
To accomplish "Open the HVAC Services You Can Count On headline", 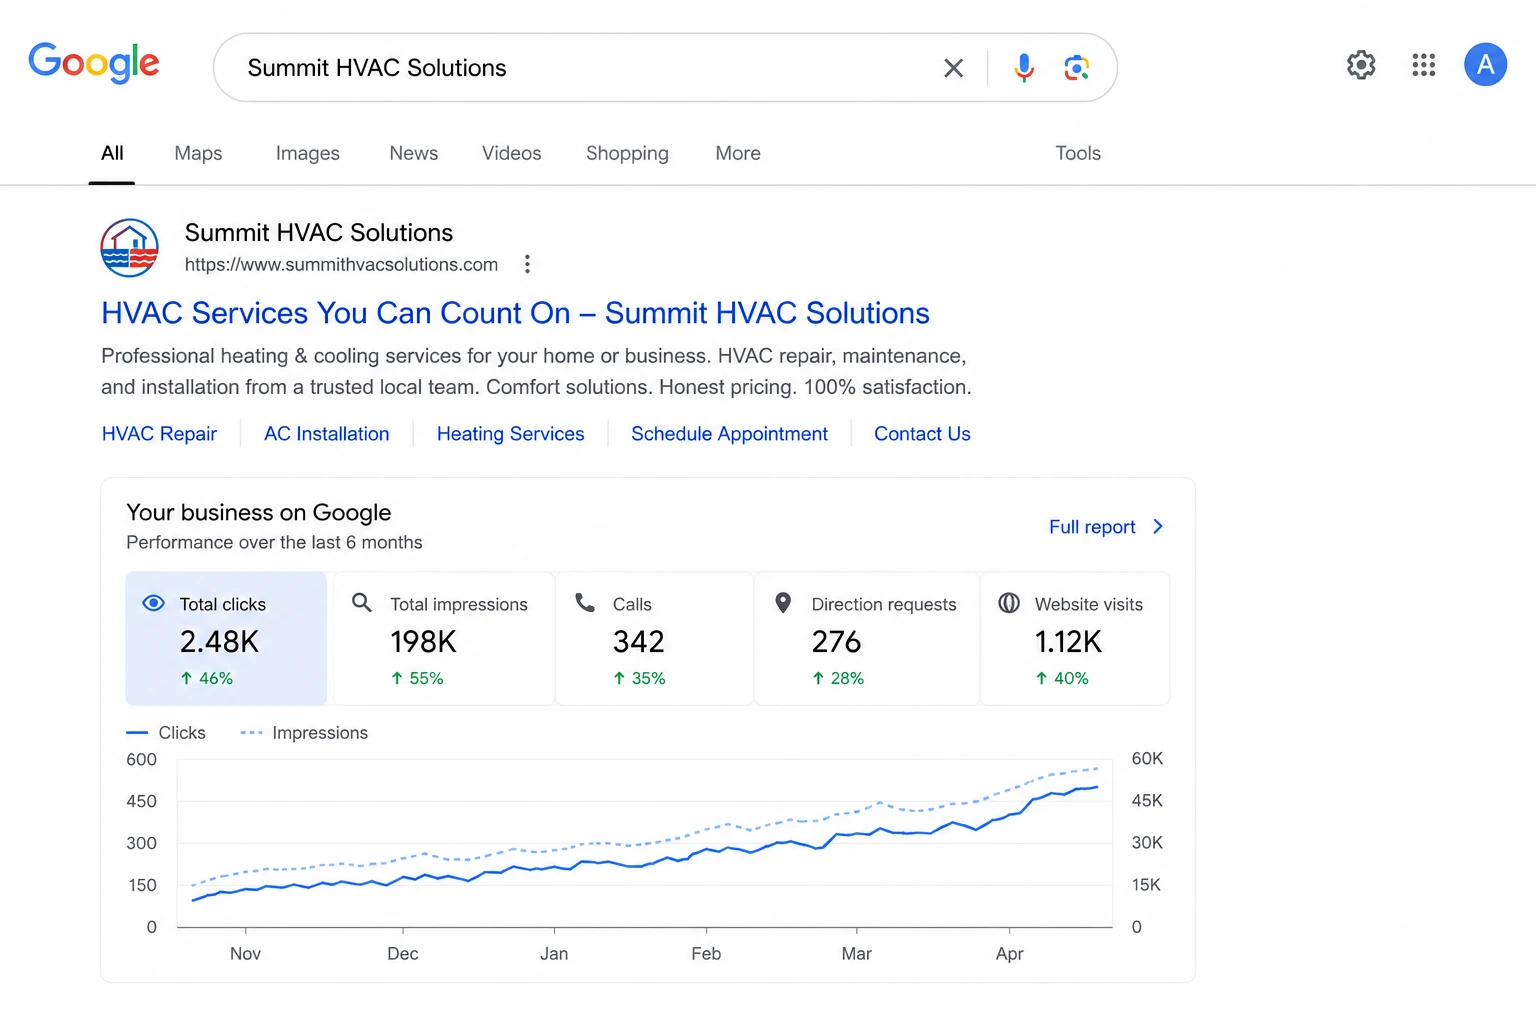I will click(x=515, y=313).
